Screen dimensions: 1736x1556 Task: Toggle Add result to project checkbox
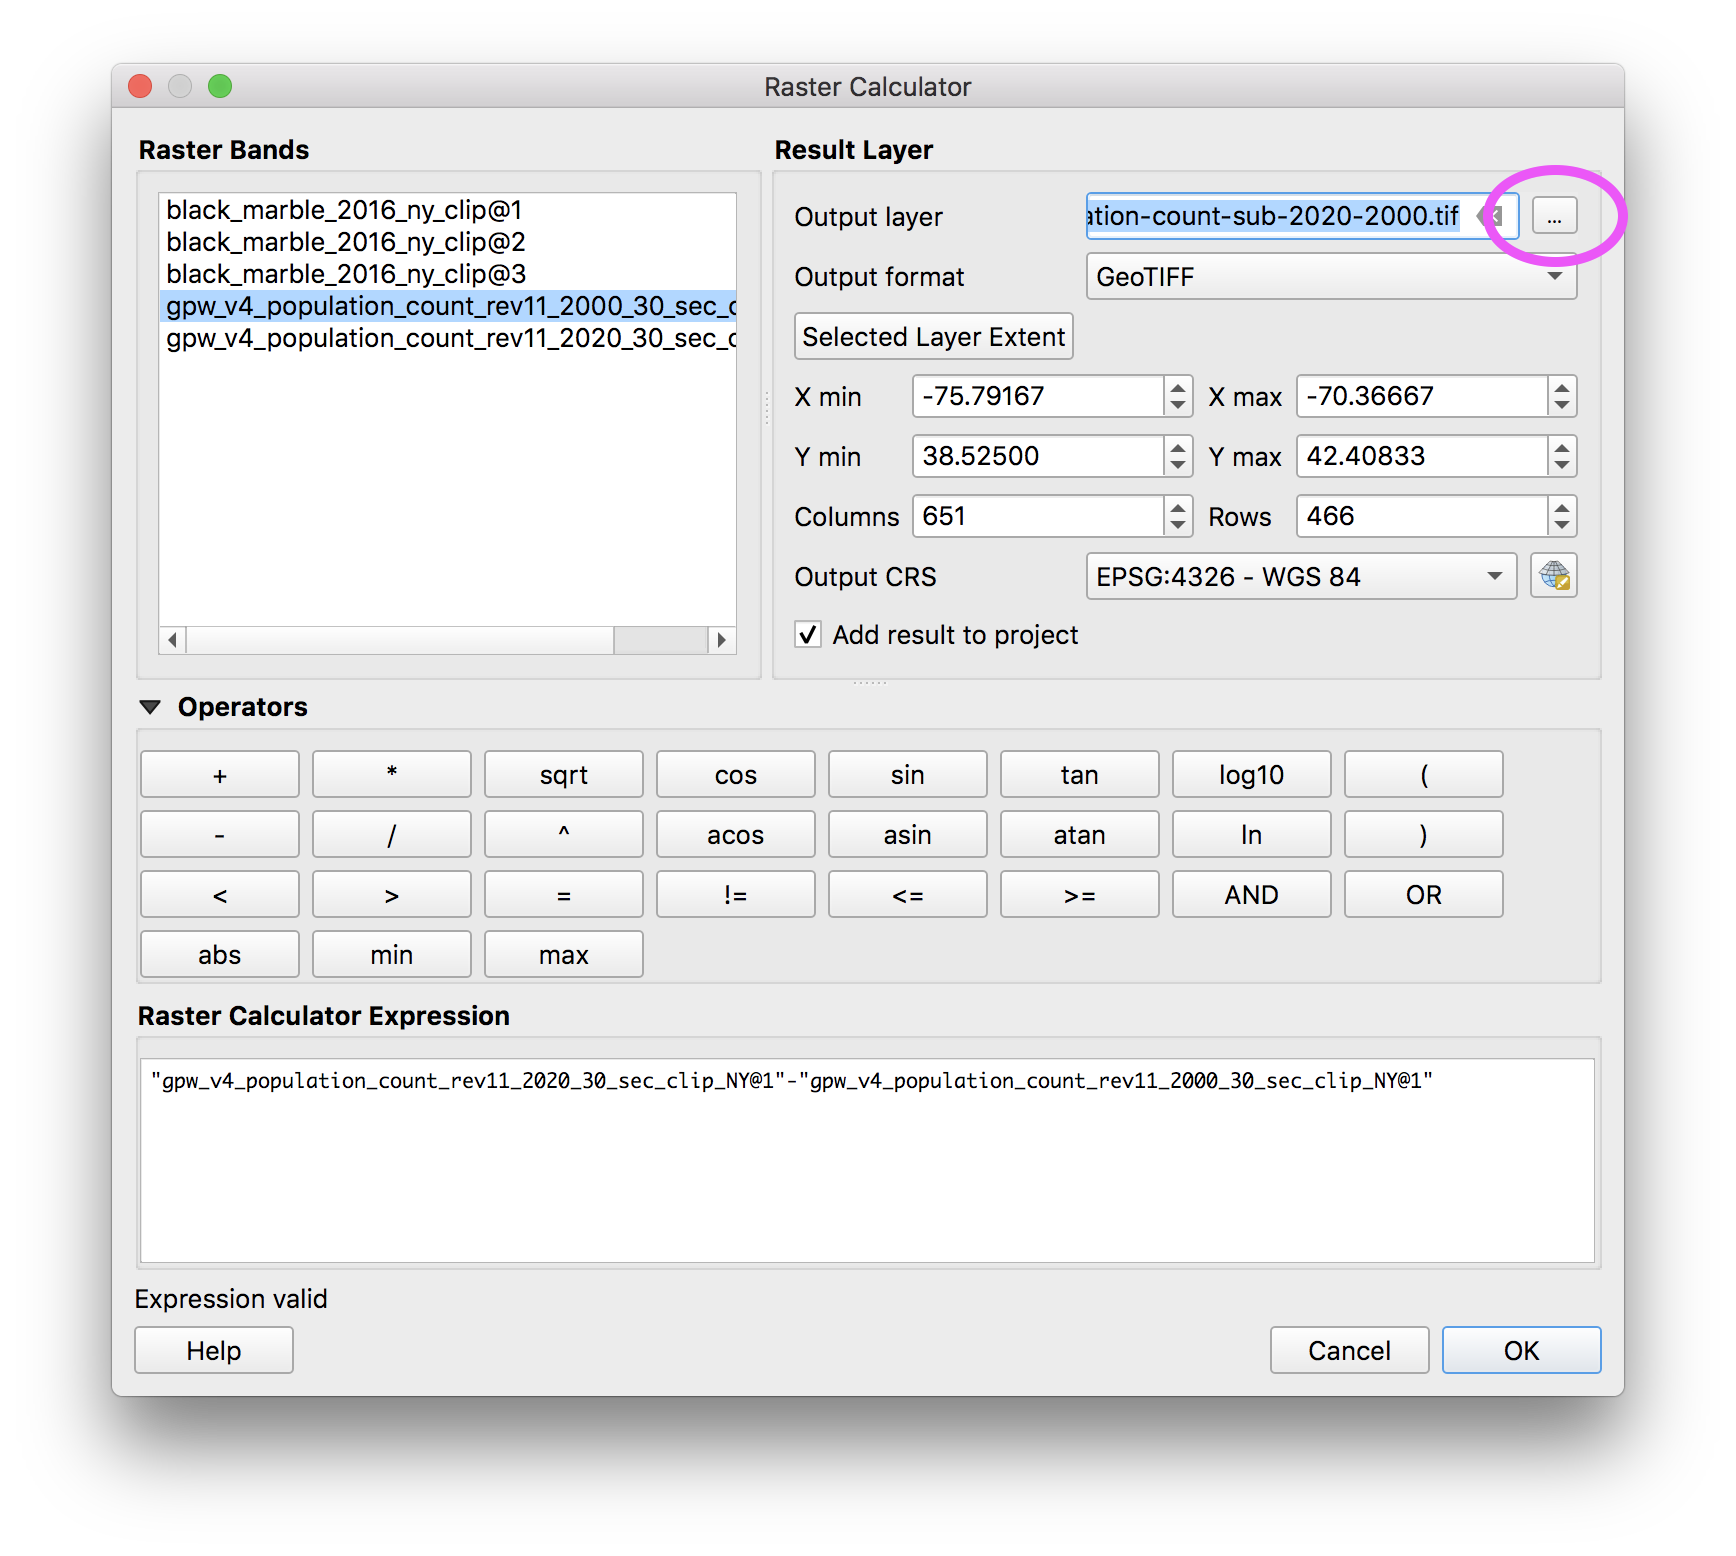click(808, 635)
